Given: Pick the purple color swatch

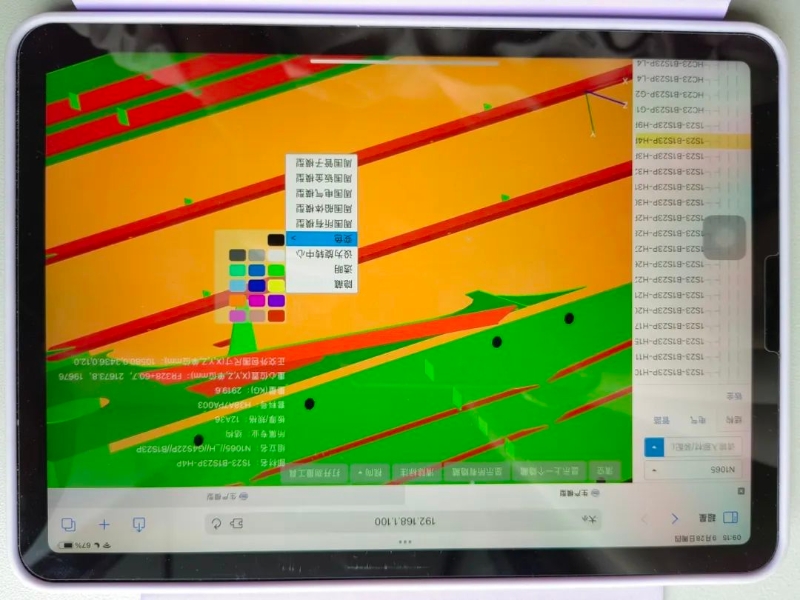Looking at the screenshot, I should pos(276,301).
